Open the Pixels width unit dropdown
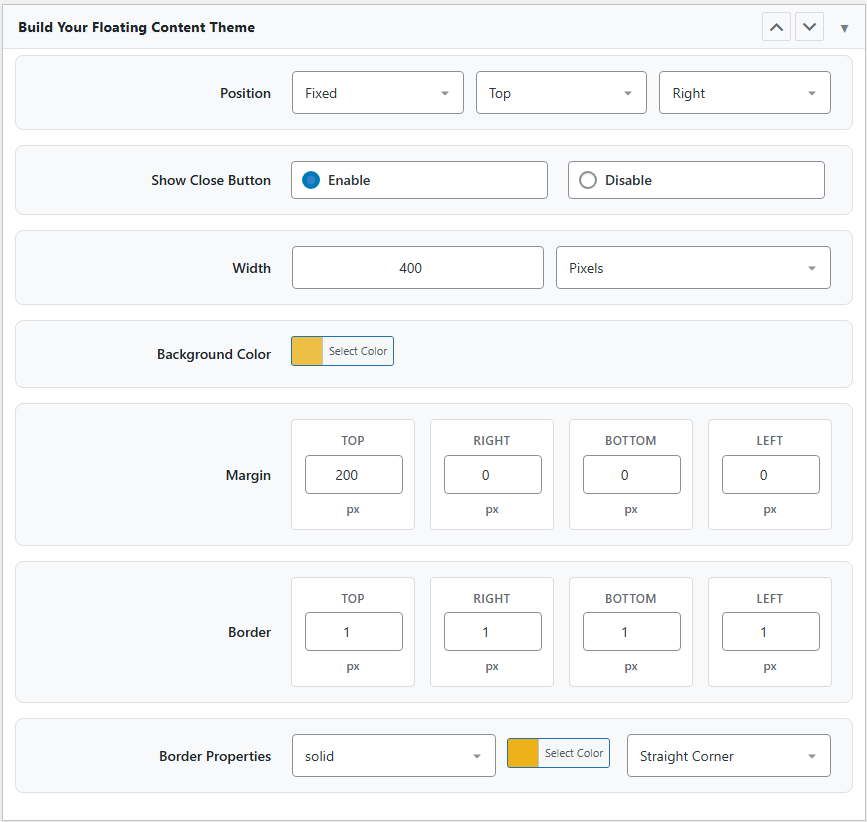867x822 pixels. click(693, 267)
